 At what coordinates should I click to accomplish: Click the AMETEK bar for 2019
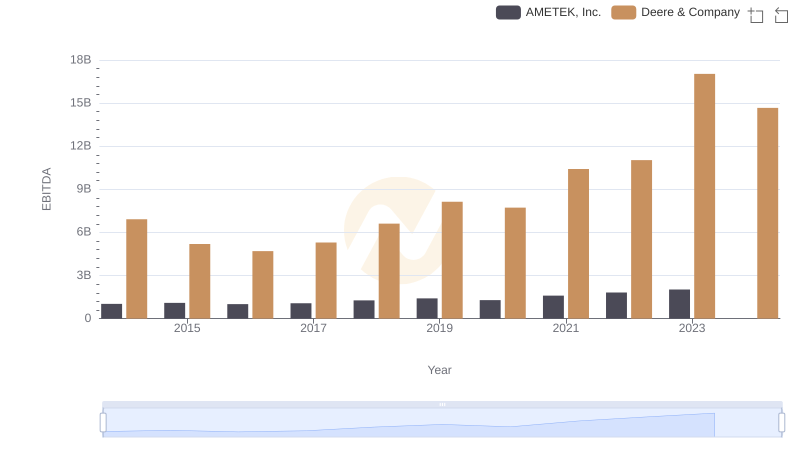427,309
